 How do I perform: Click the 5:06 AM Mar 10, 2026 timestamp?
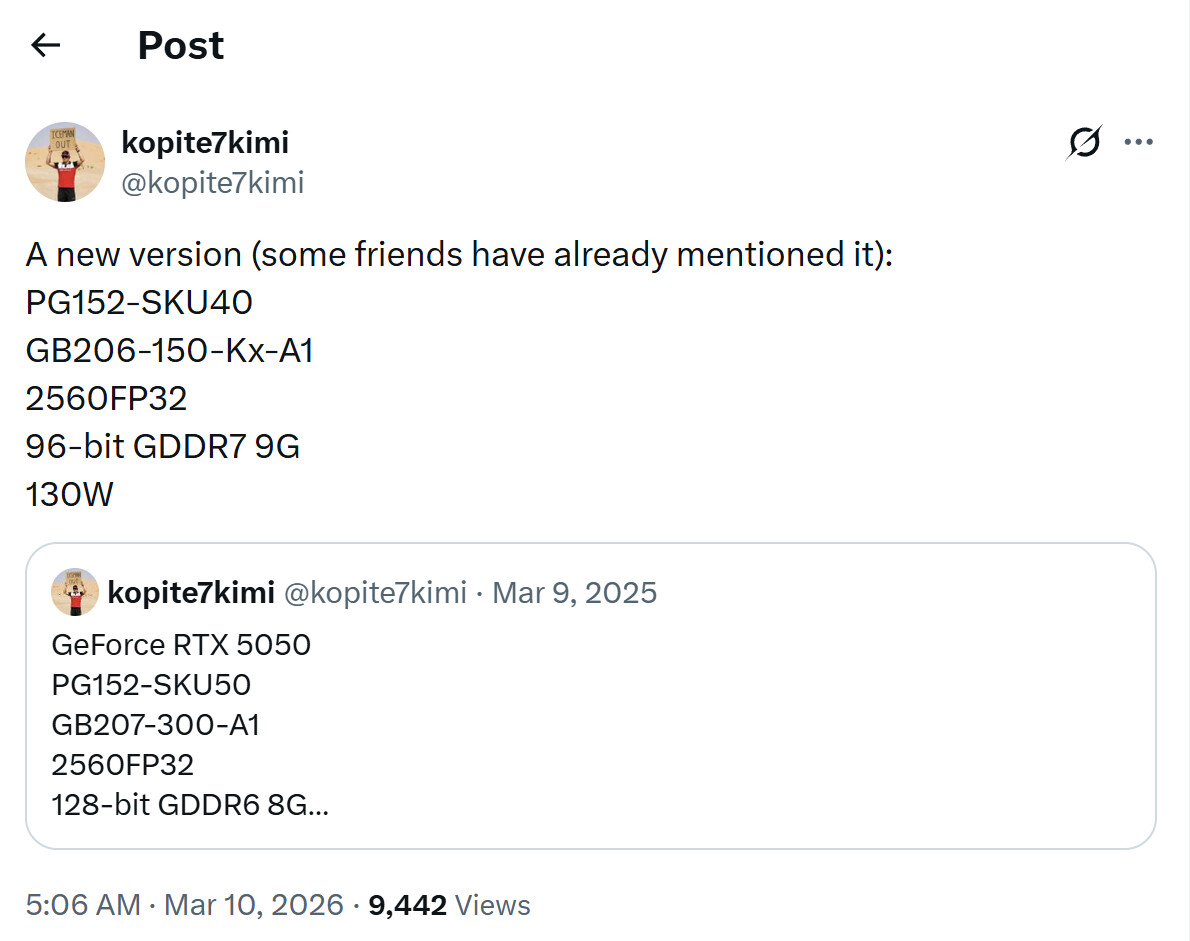point(183,906)
